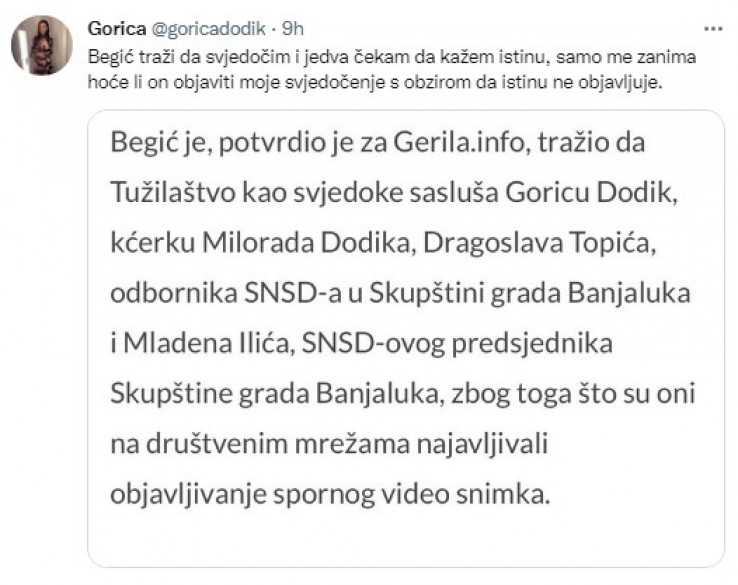Click 'Dragoslava Topića' in the attached image
Image resolution: width=738 pixels, height=585 pixels.
539,244
